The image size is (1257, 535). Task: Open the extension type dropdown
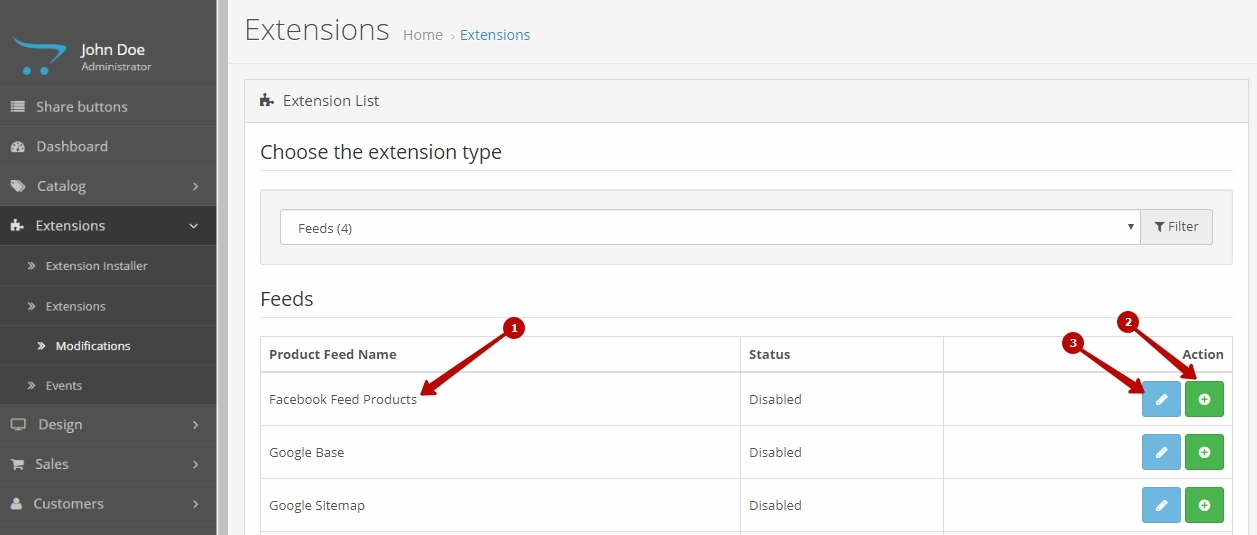710,228
